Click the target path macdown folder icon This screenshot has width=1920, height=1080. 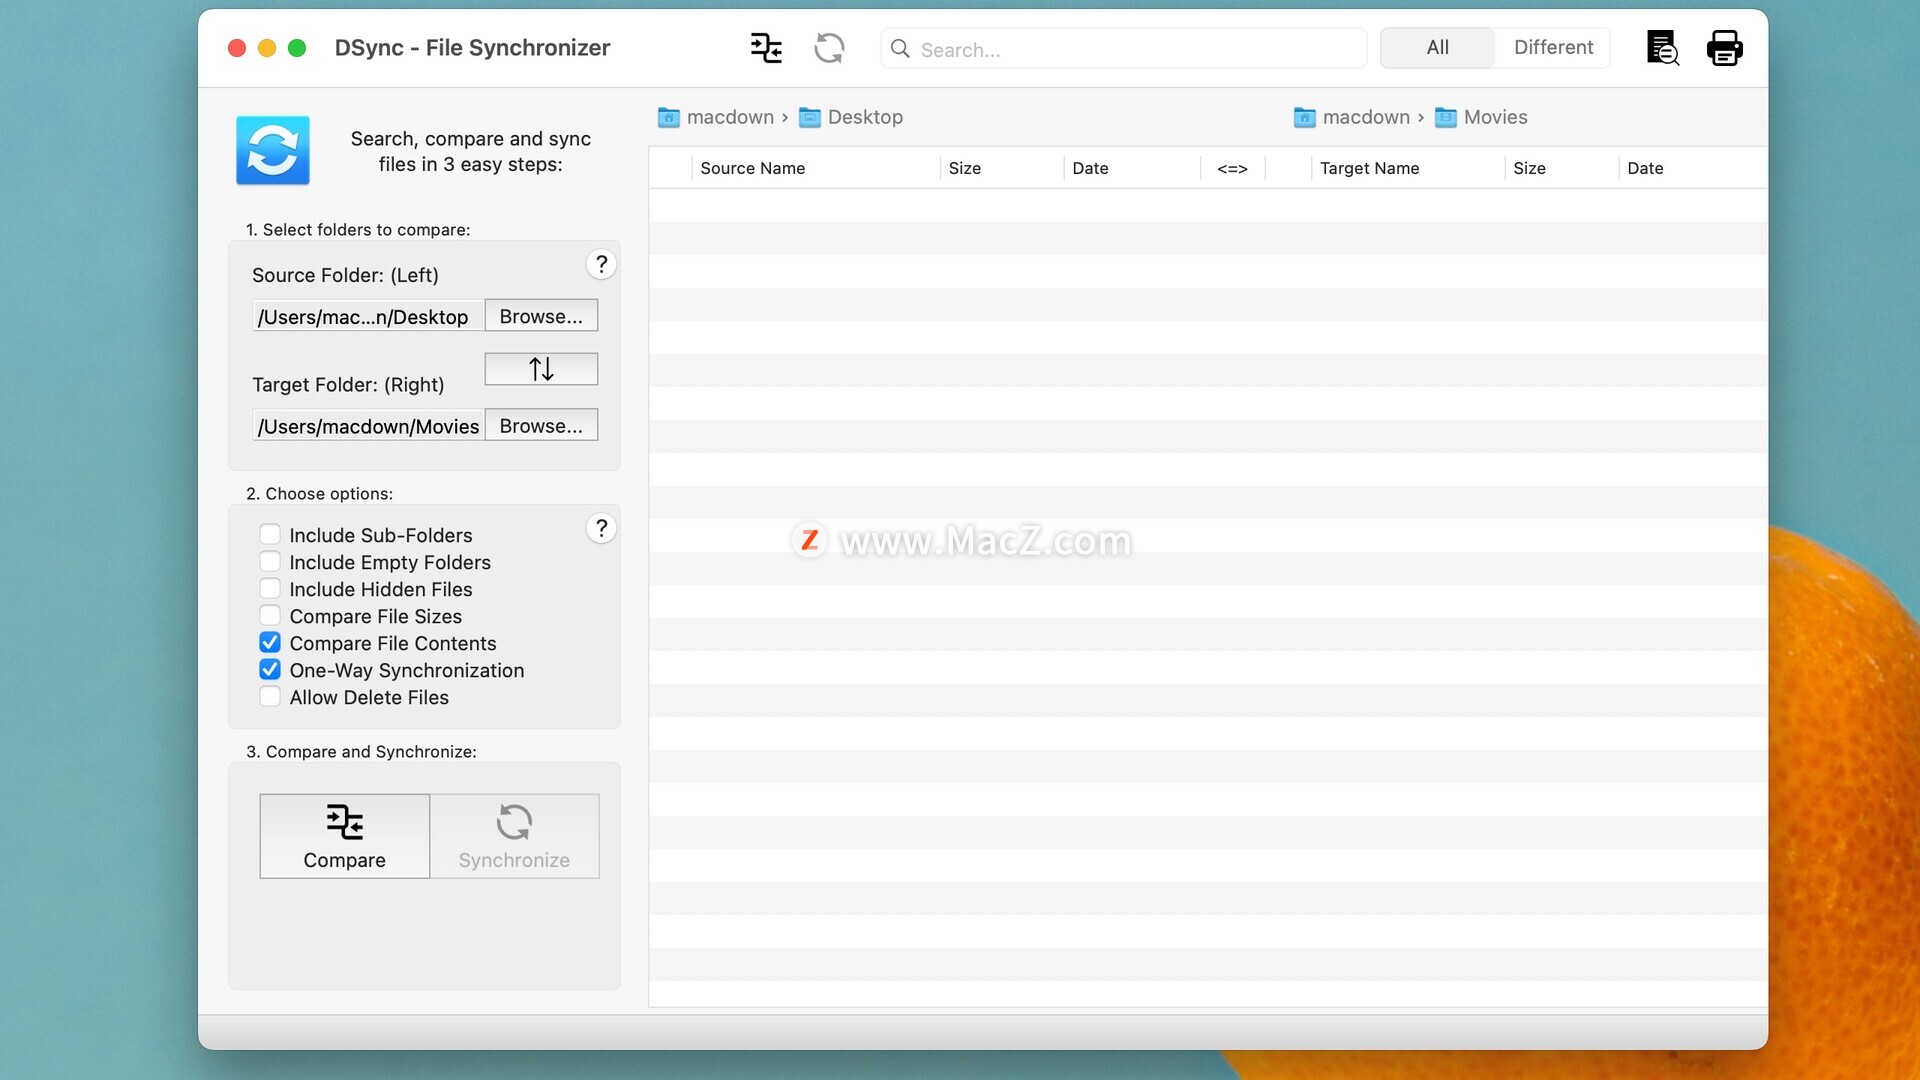click(x=1305, y=118)
